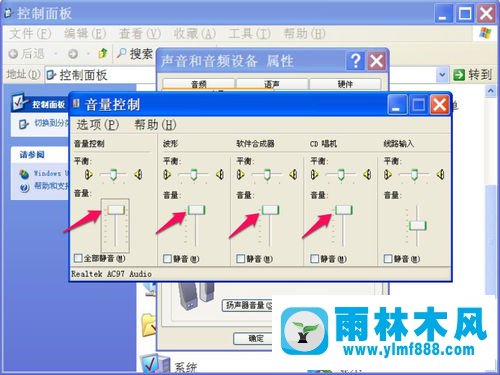The image size is (500, 375).
Task: Mute the 软件合成器 channel checkbox
Action: coord(240,259)
